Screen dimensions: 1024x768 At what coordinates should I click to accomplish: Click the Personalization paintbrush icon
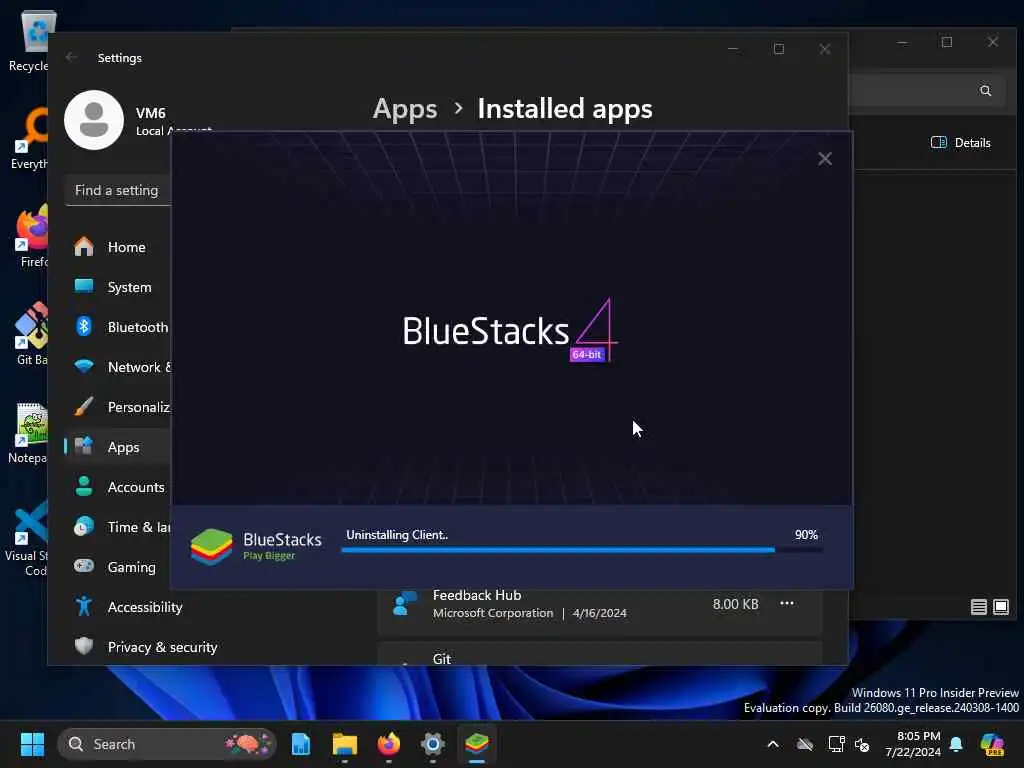coord(84,406)
